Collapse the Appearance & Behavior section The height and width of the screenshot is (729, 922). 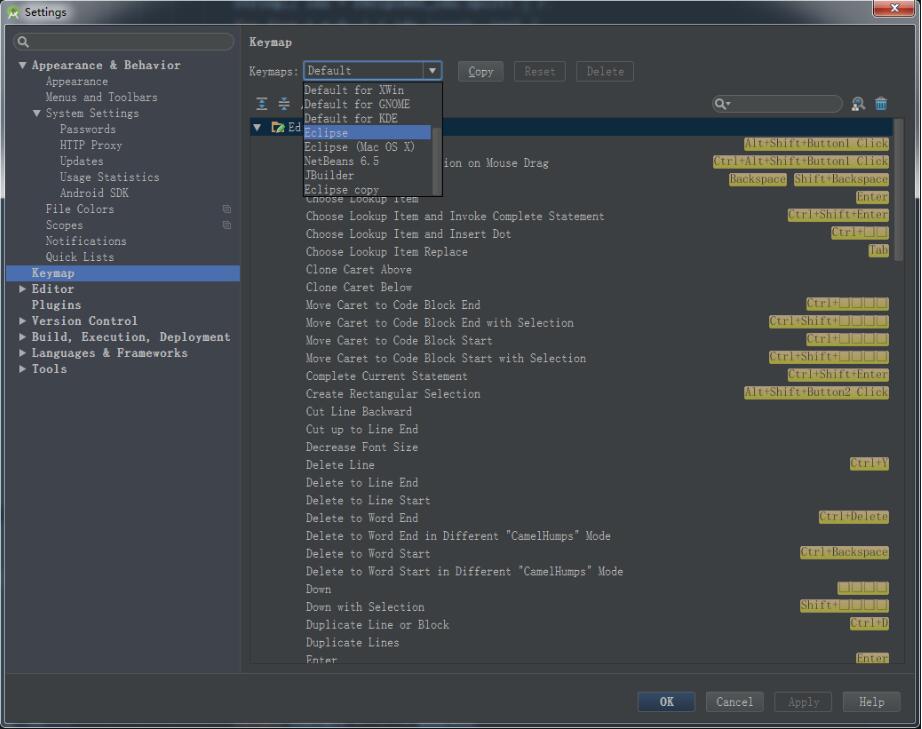coord(22,65)
